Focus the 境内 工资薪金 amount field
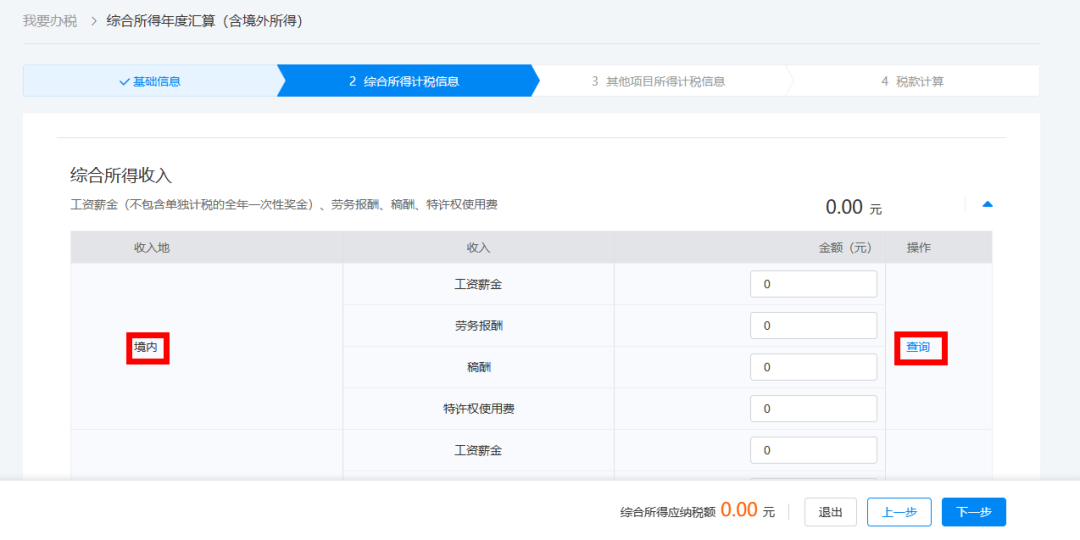Screen dimensions: 1080x540 click(x=813, y=284)
